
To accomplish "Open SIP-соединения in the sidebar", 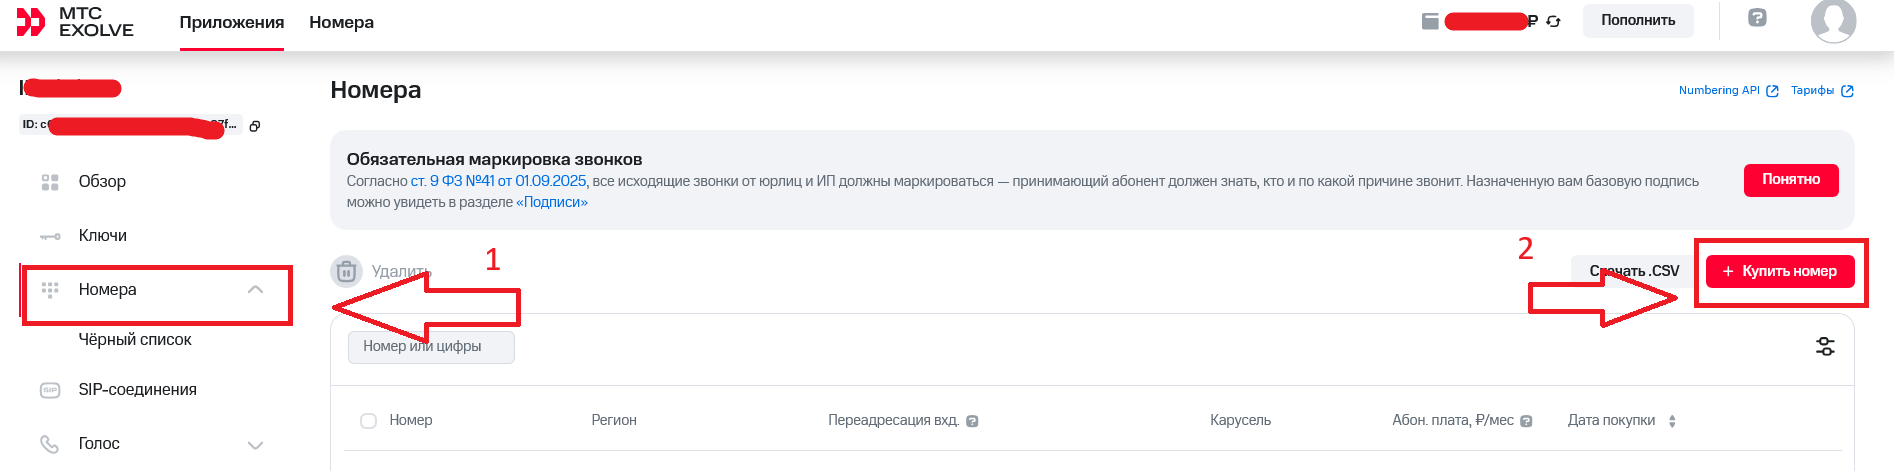I will click(x=137, y=390).
